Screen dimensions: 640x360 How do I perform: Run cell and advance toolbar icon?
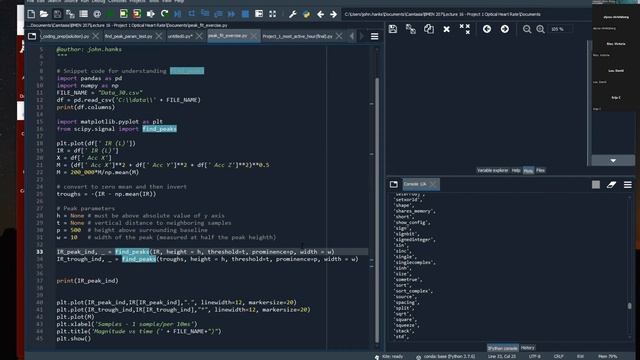(x=137, y=14)
